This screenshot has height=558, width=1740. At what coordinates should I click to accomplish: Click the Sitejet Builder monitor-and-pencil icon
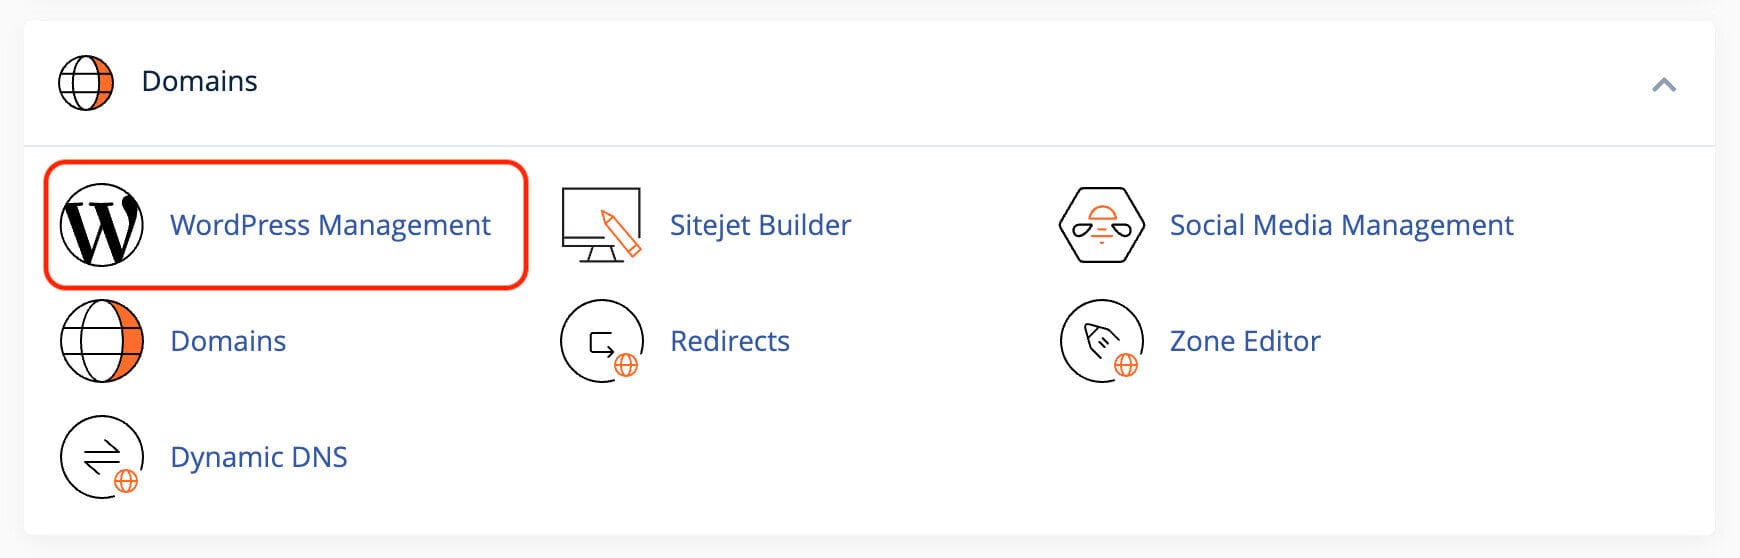pyautogui.click(x=601, y=225)
